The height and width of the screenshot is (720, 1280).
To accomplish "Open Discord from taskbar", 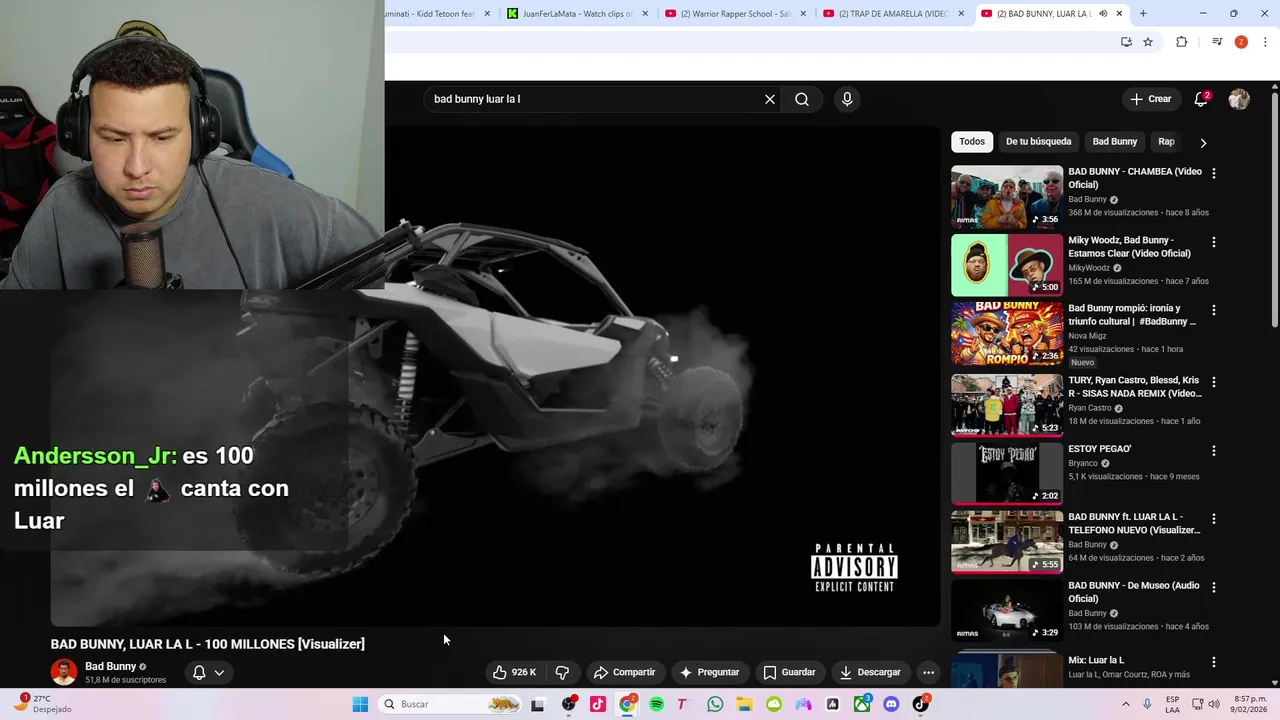I will pos(891,704).
